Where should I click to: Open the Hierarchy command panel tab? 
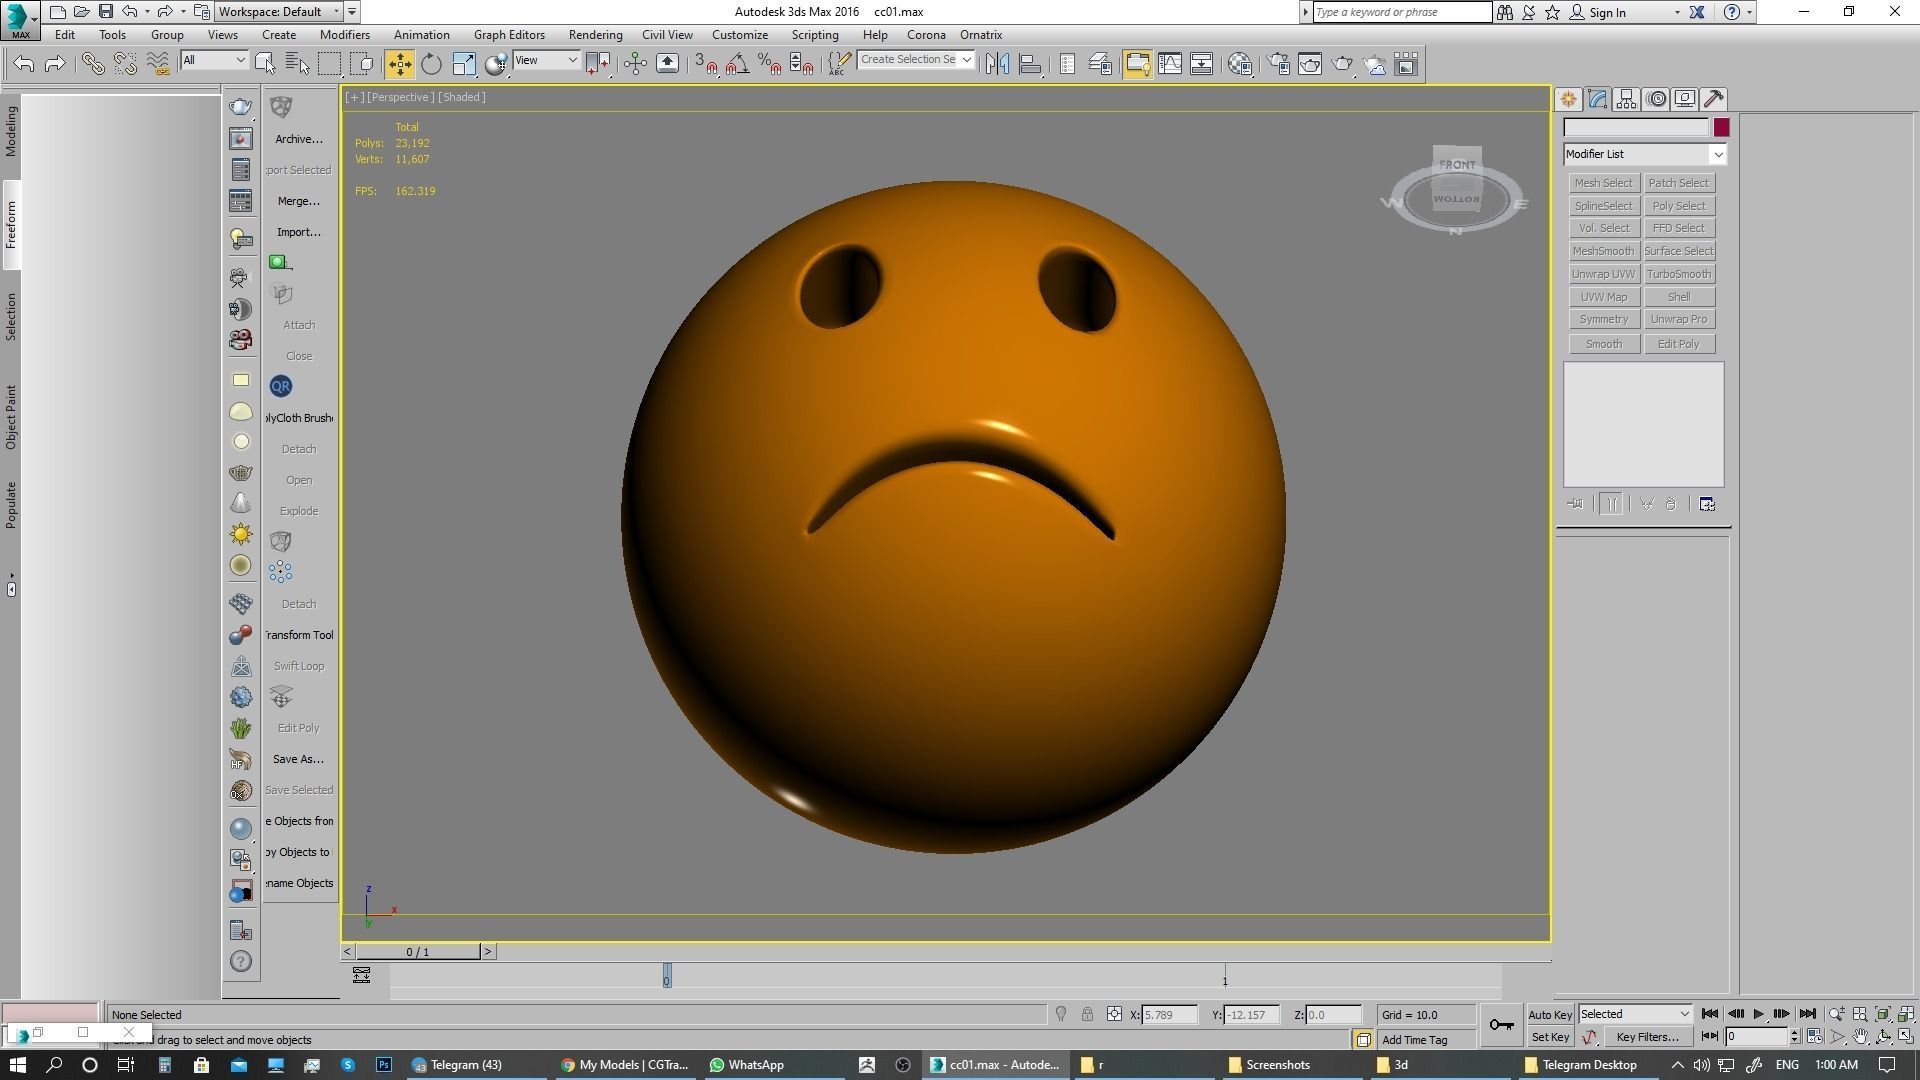(1626, 99)
